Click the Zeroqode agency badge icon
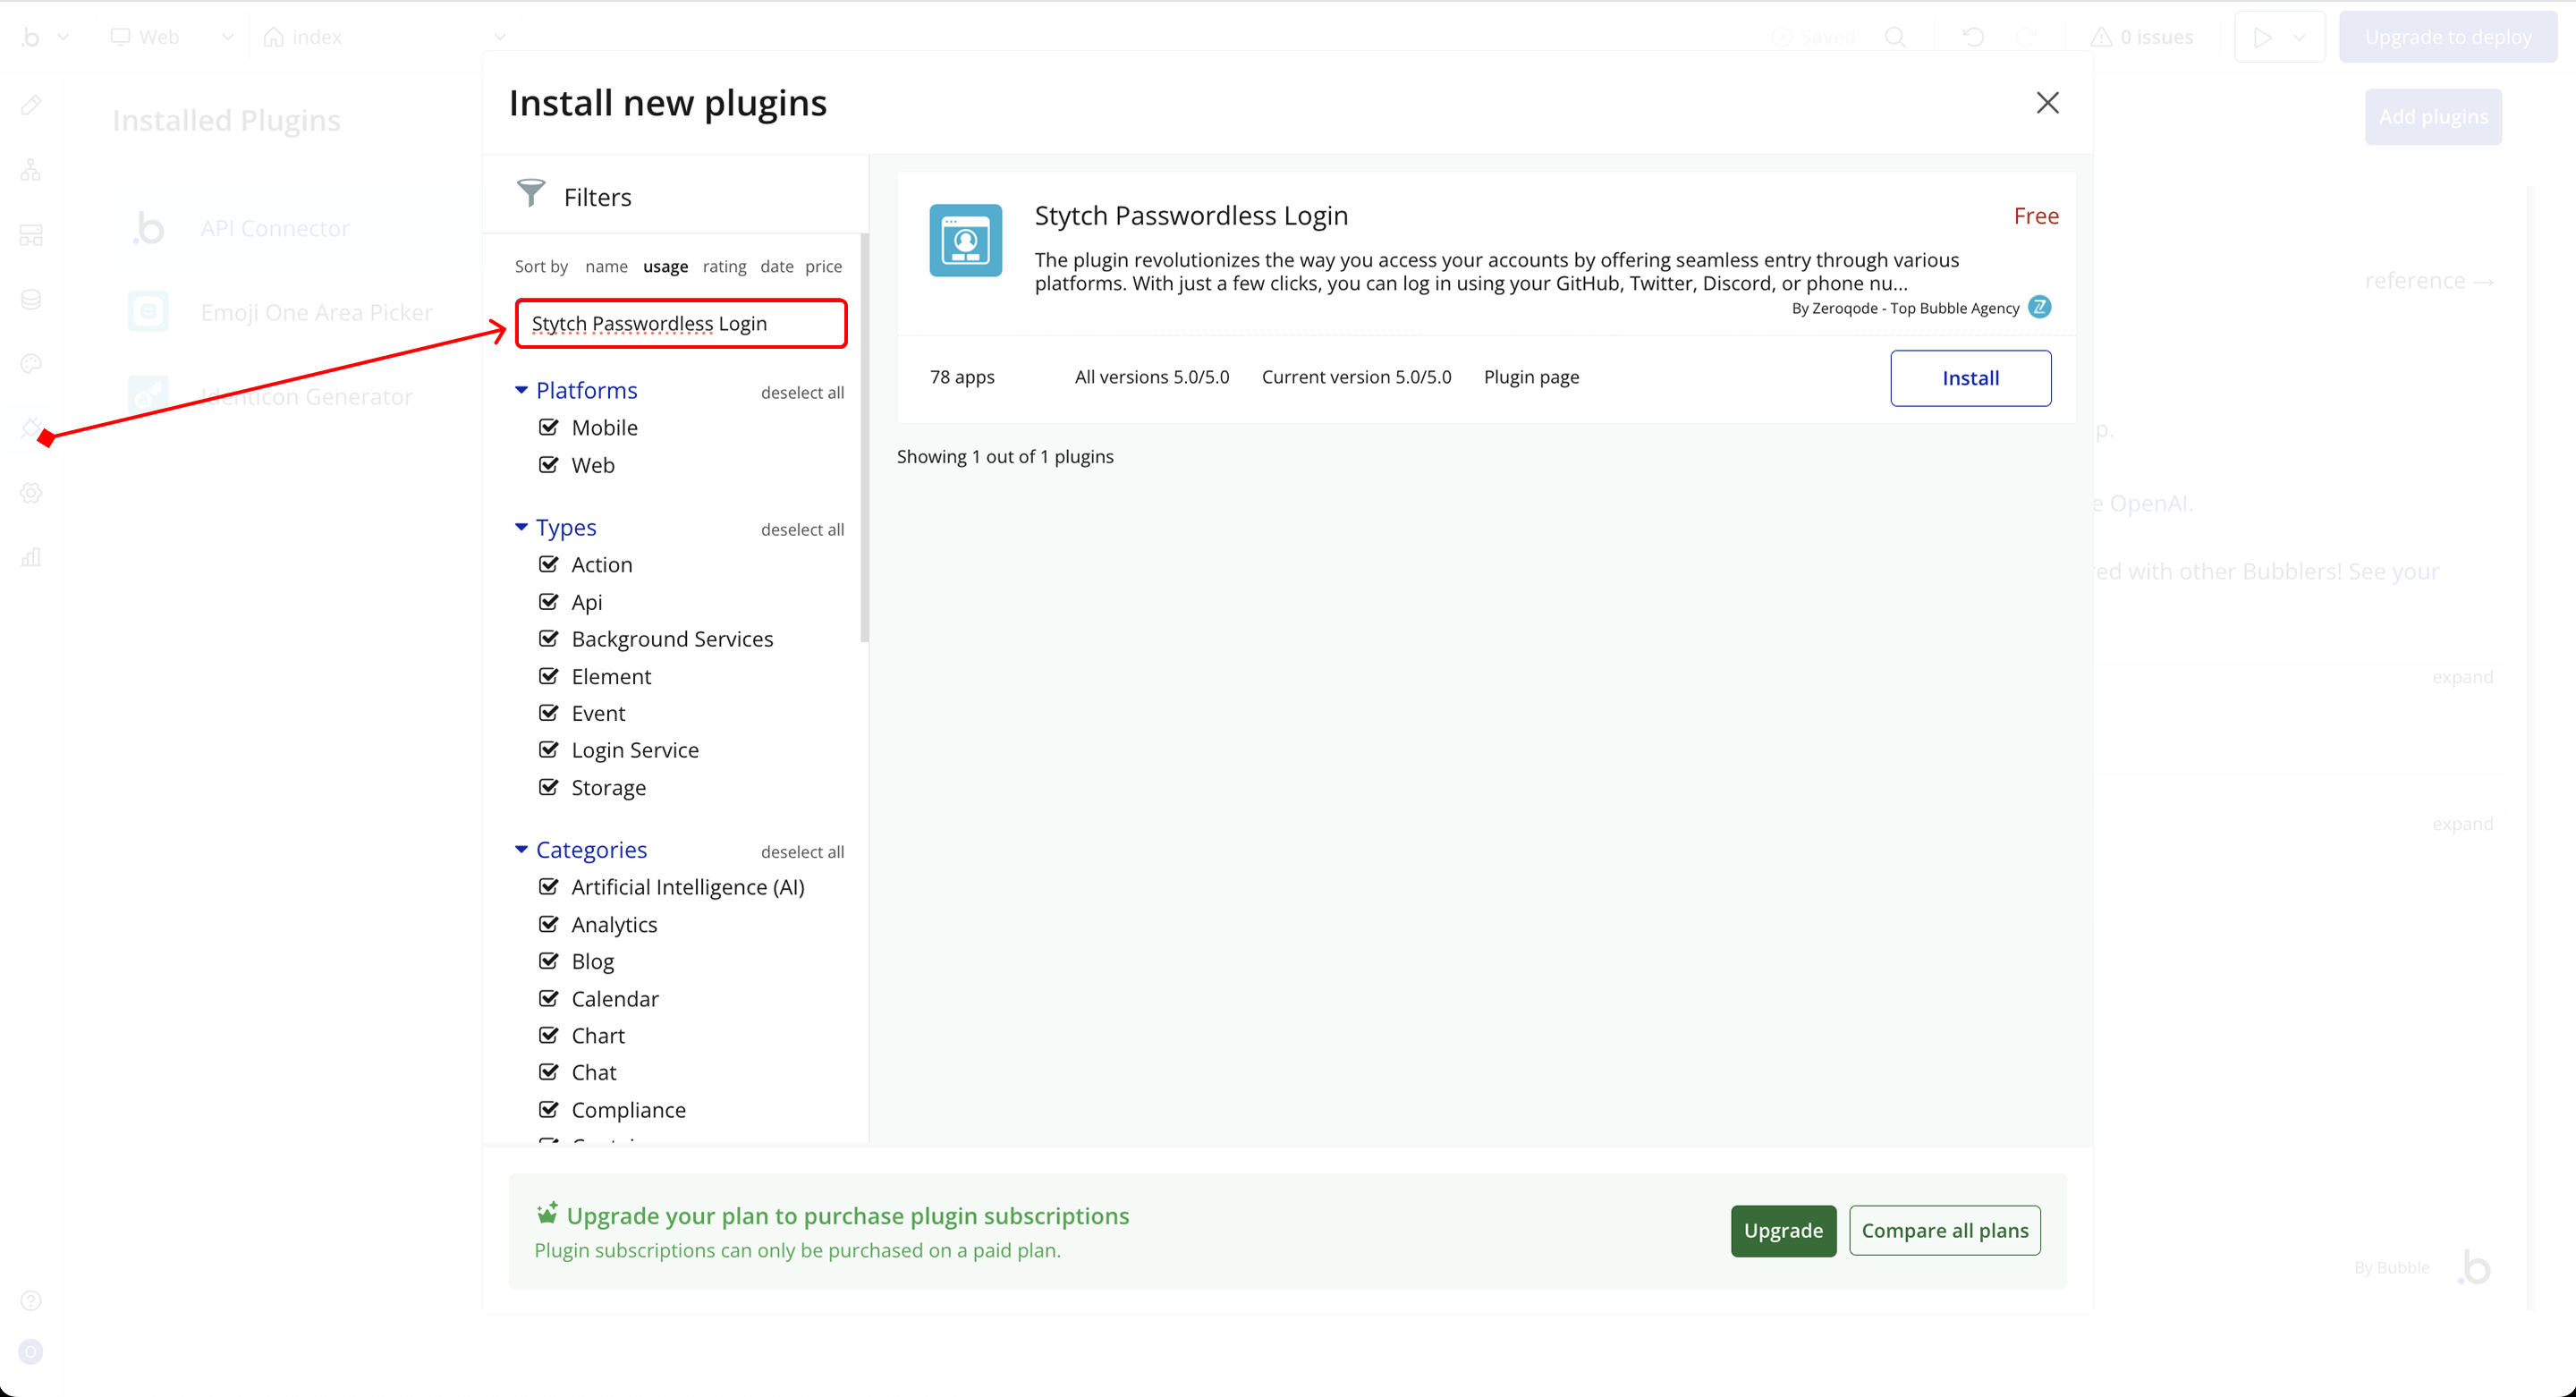Viewport: 2576px width, 1397px height. click(2039, 307)
